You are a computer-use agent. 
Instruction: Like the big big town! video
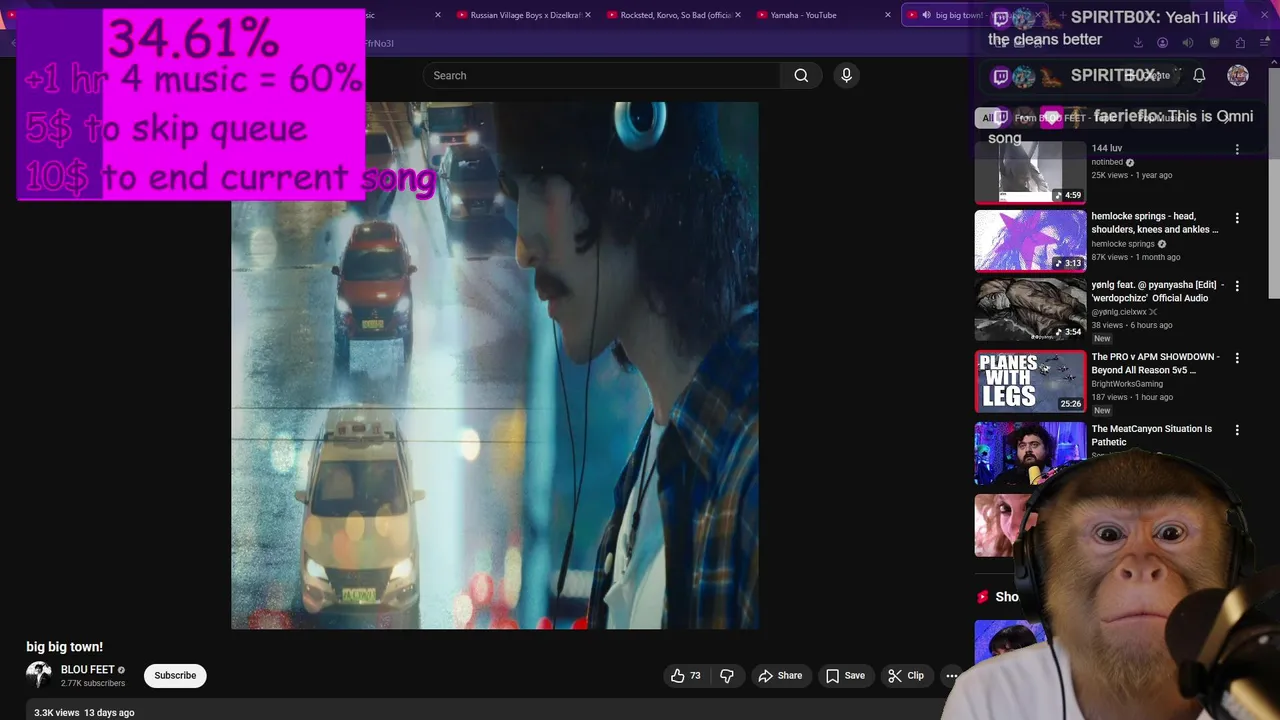click(685, 676)
